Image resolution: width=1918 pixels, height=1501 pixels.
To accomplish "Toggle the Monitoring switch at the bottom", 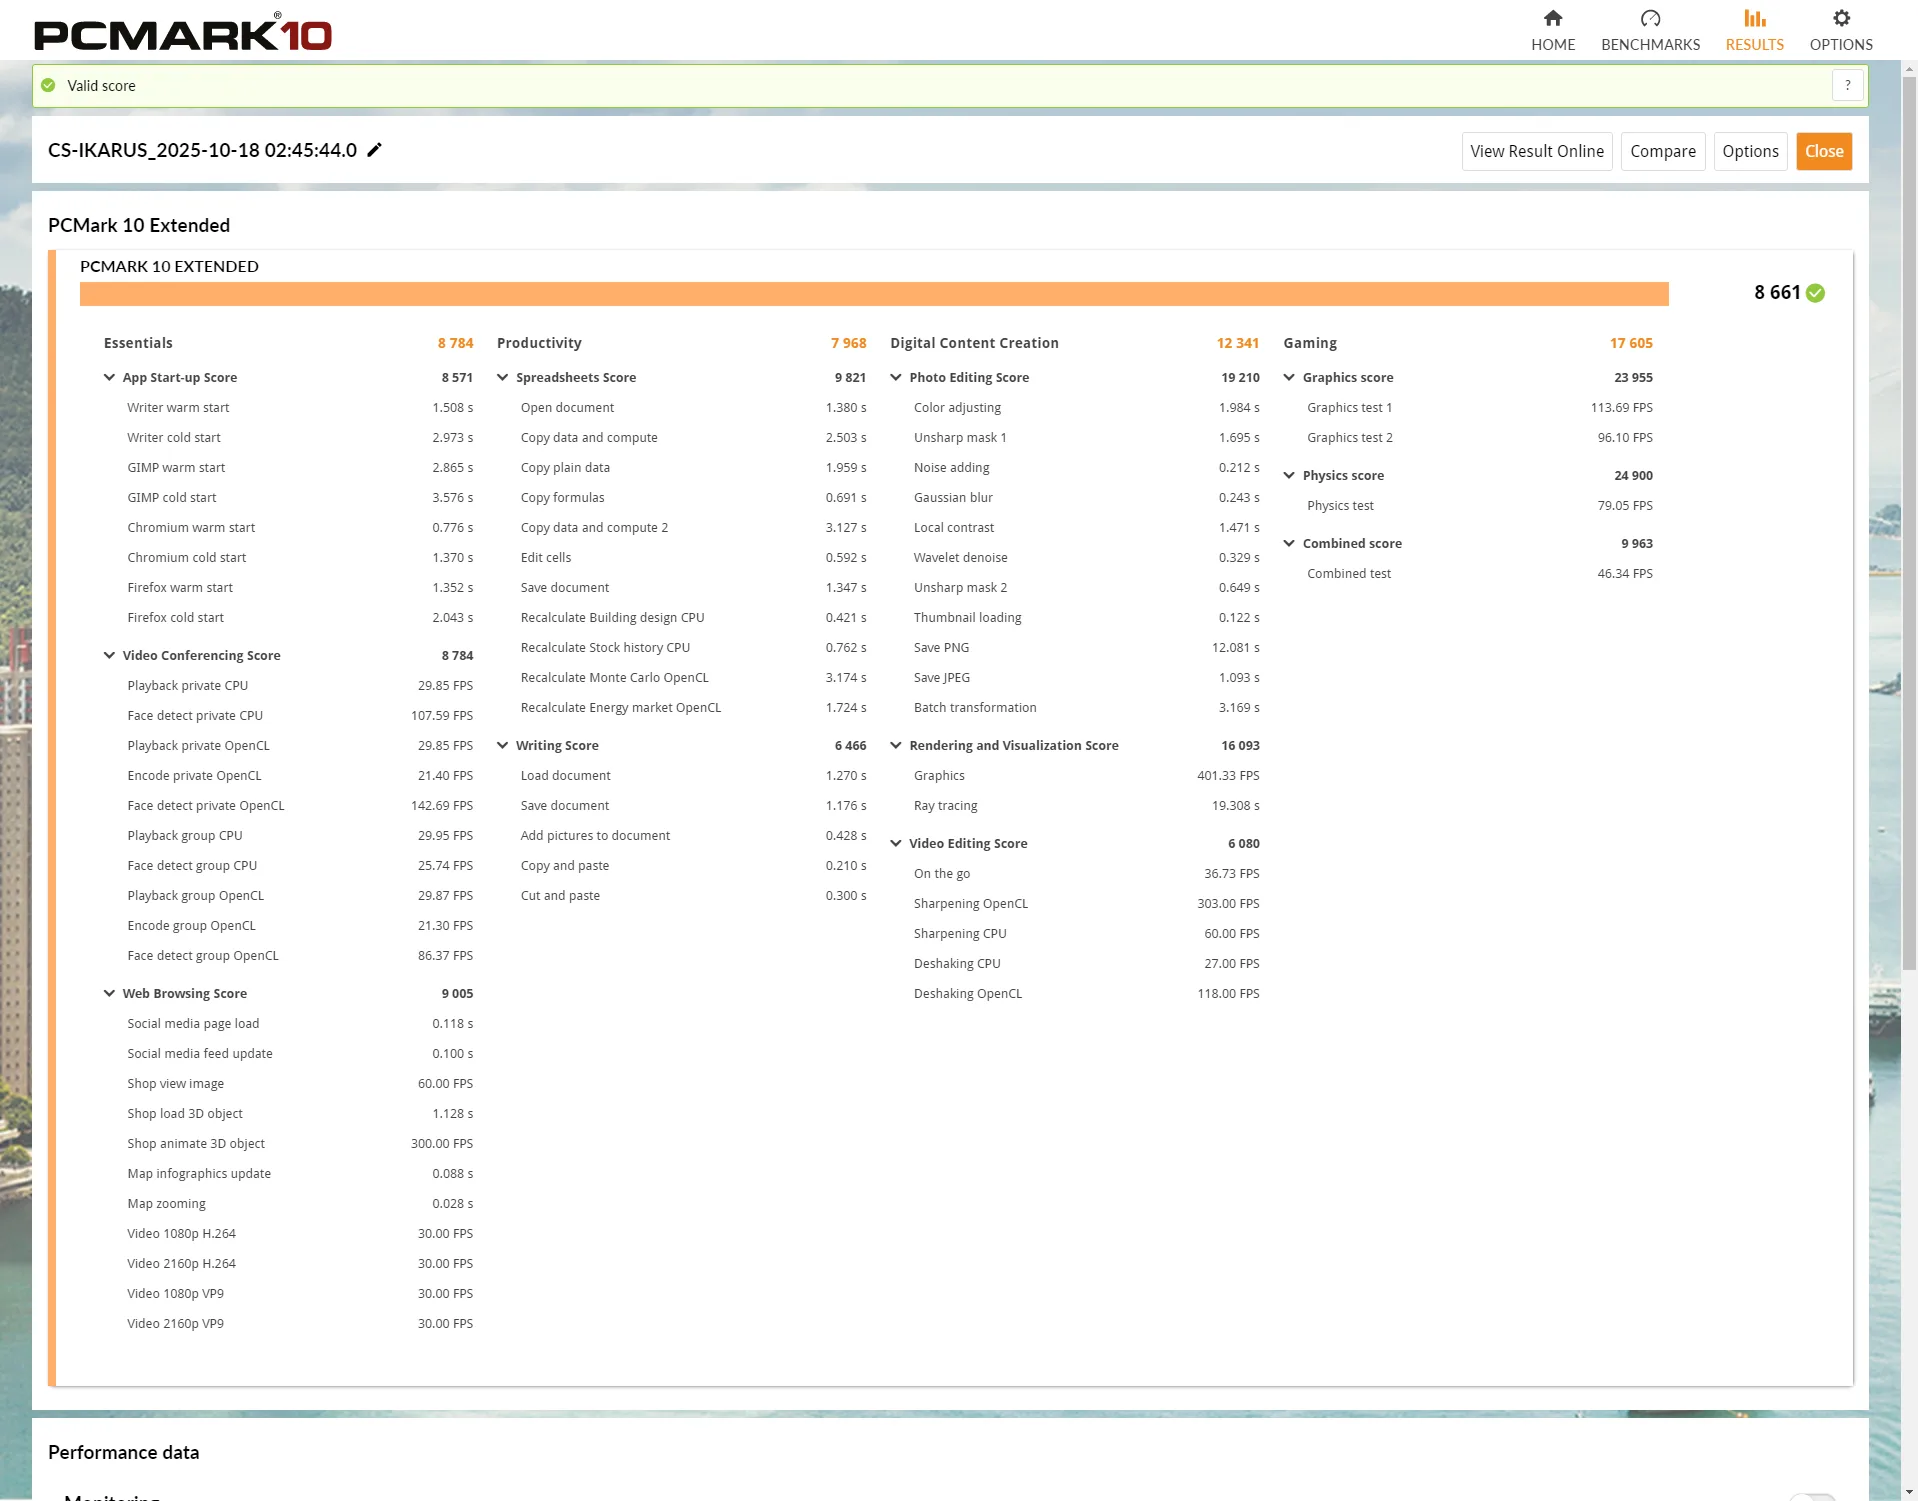I will [x=1812, y=1496].
